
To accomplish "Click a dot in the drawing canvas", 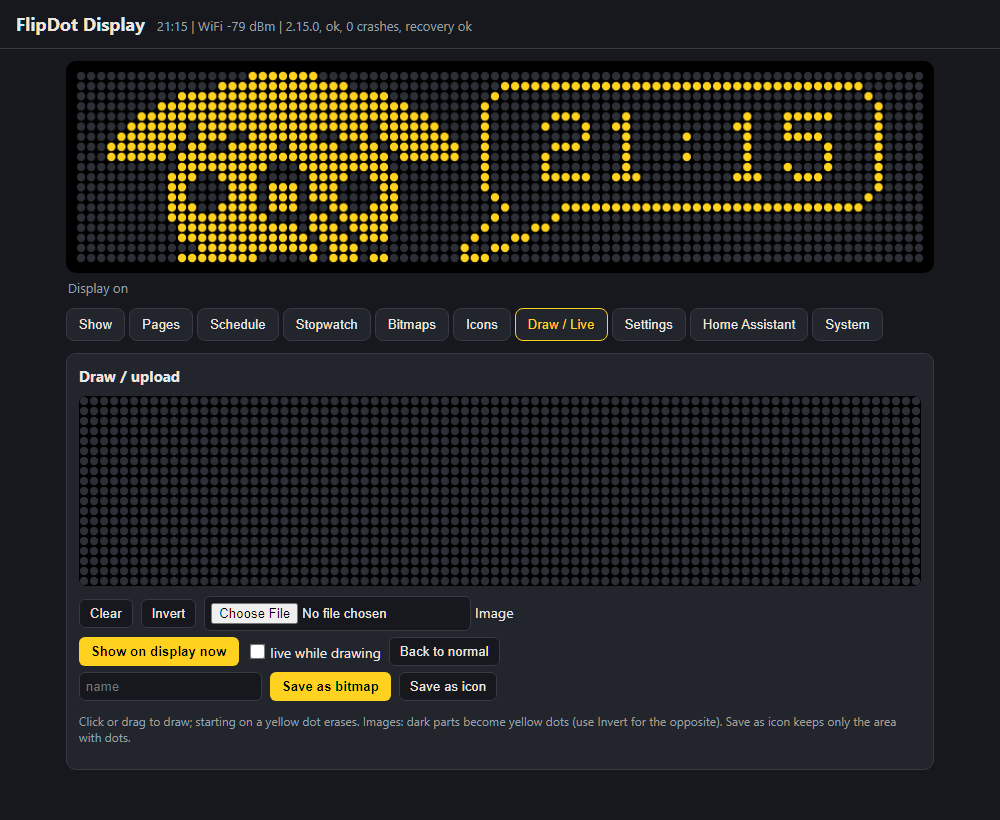I will (500, 491).
